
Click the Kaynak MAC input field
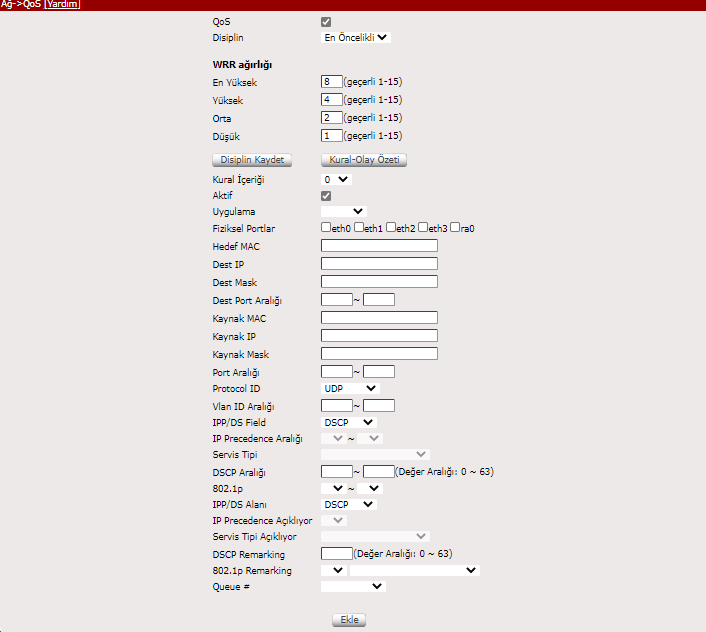(379, 317)
